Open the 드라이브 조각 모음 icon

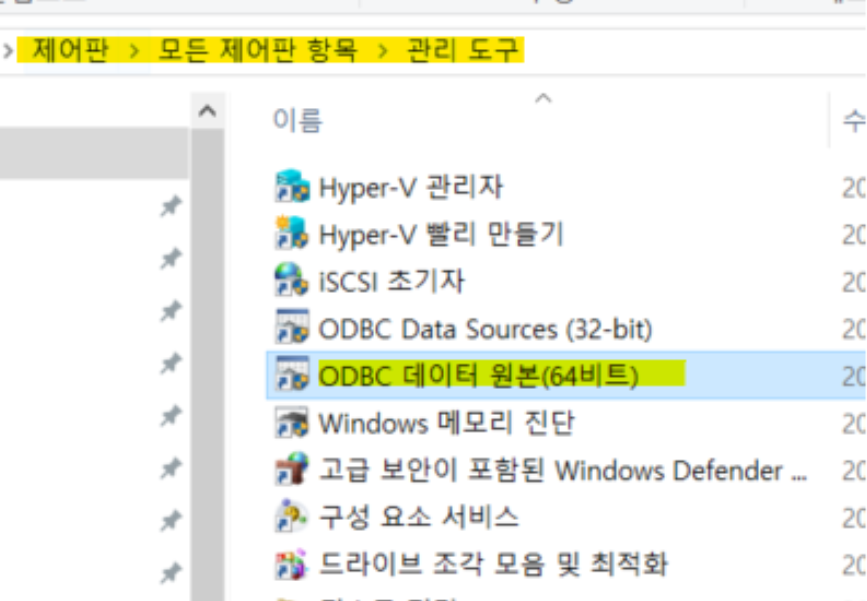[291, 565]
